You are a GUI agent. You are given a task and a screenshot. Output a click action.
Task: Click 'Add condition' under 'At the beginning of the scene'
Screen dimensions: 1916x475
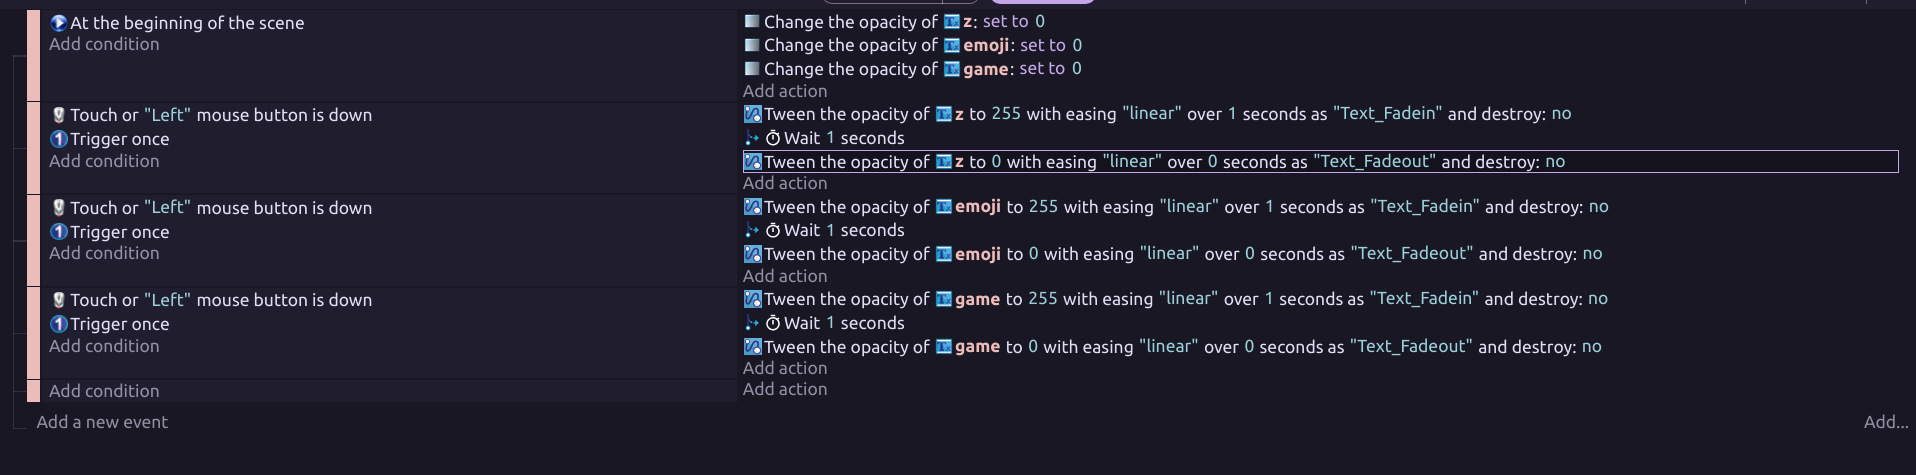coord(104,44)
